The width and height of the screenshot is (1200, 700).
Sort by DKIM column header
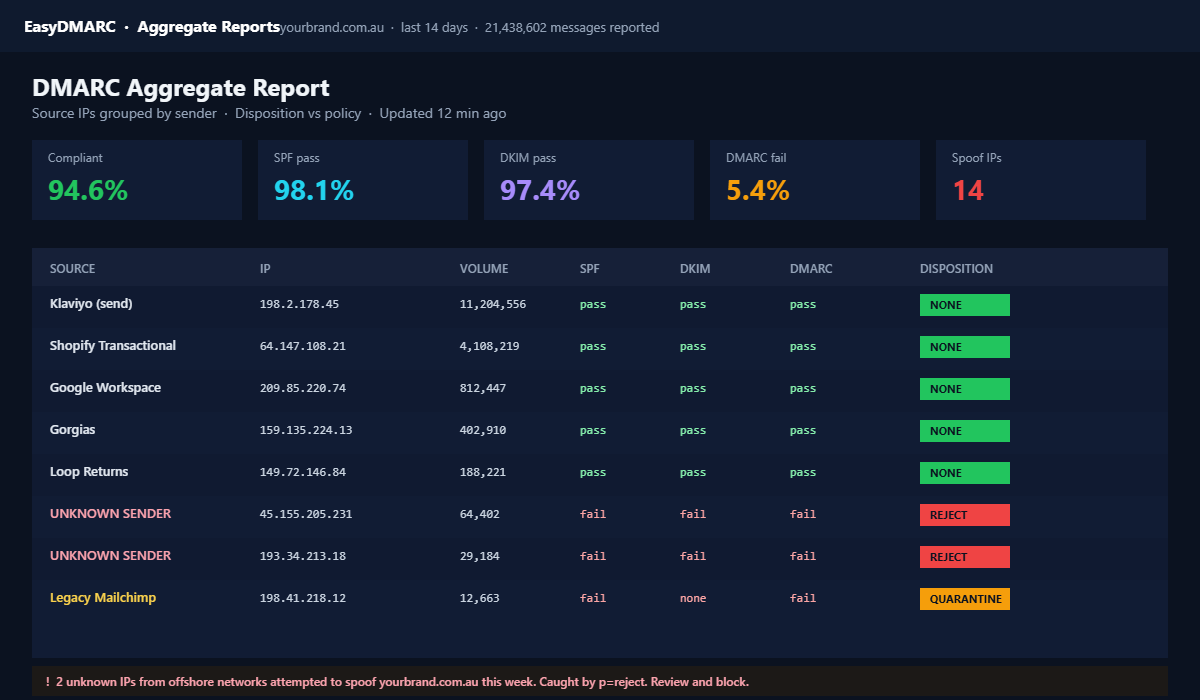click(695, 269)
